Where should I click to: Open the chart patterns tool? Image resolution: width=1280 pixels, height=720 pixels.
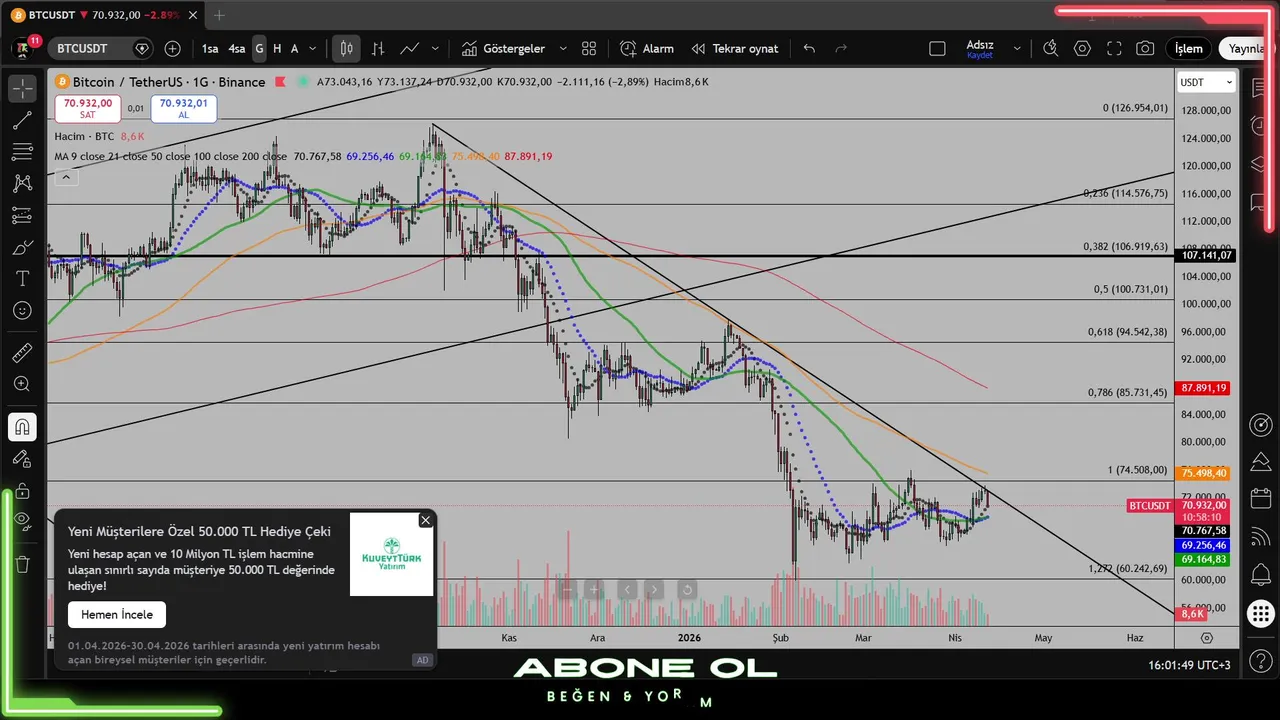coord(22,183)
